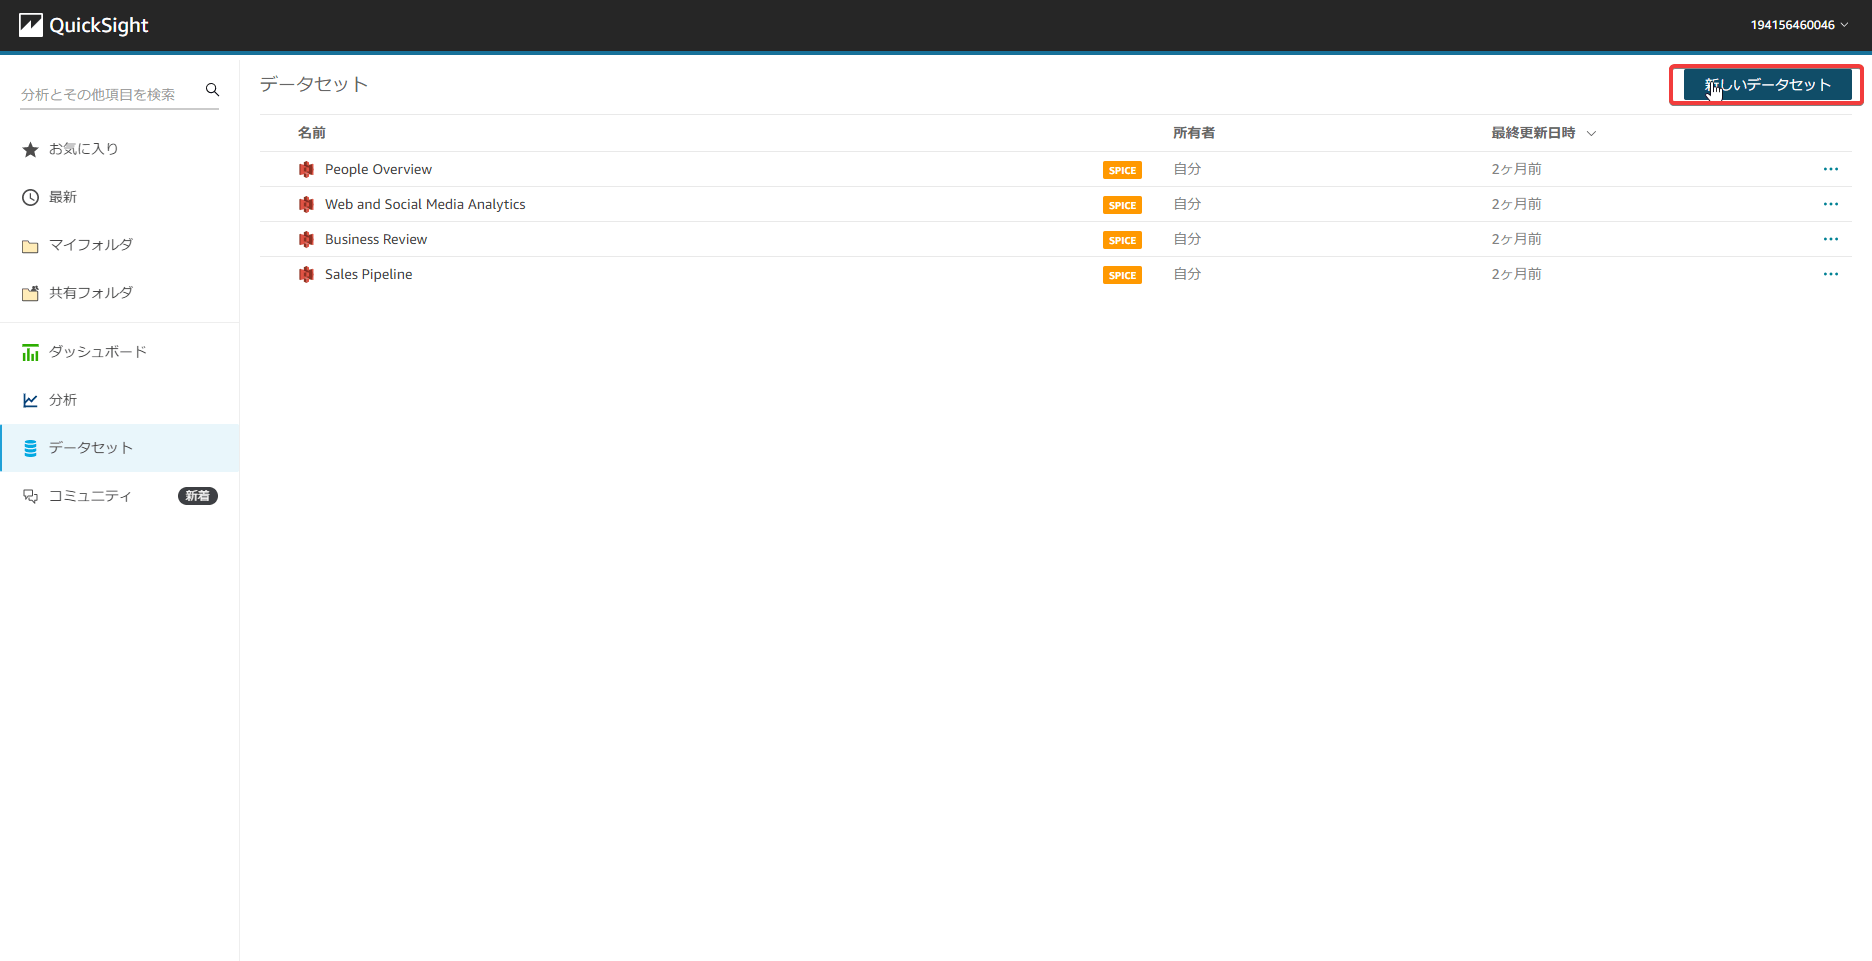Open ダッシュボード in the sidebar
Viewport: 1872px width, 961px height.
click(x=120, y=352)
